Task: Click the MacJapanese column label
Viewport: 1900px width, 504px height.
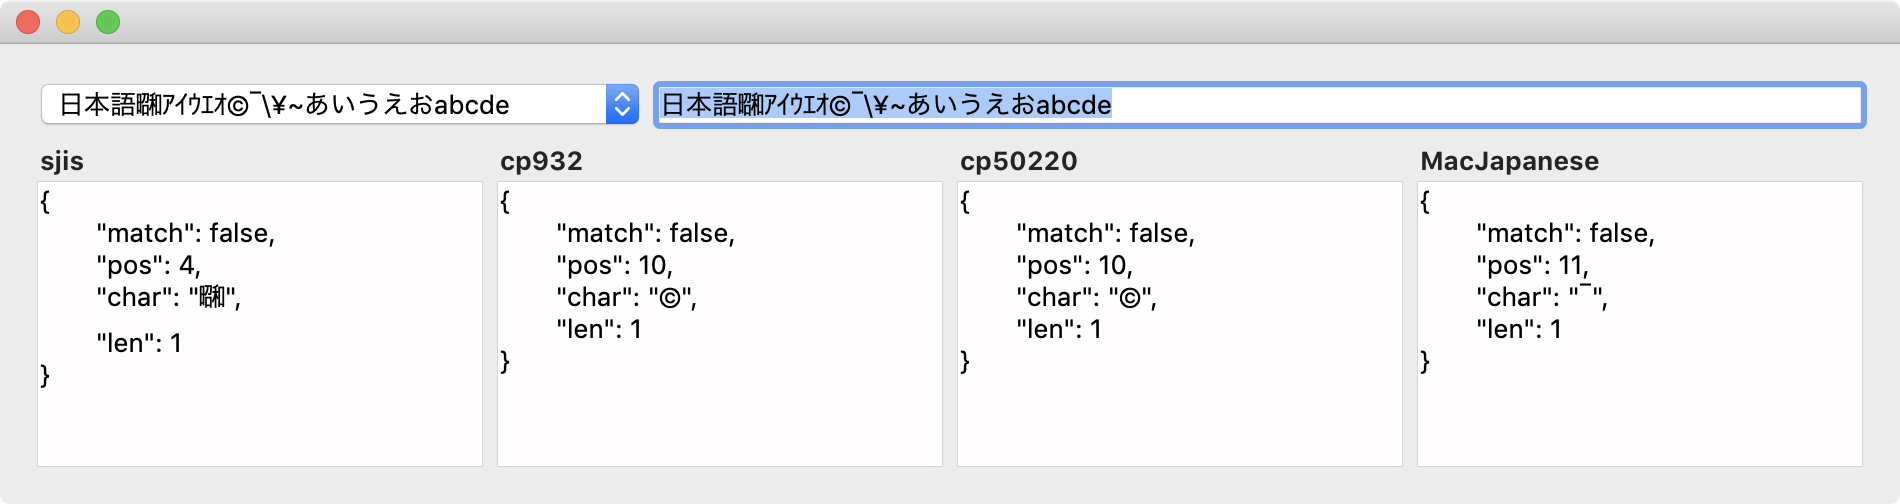Action: pyautogui.click(x=1509, y=161)
